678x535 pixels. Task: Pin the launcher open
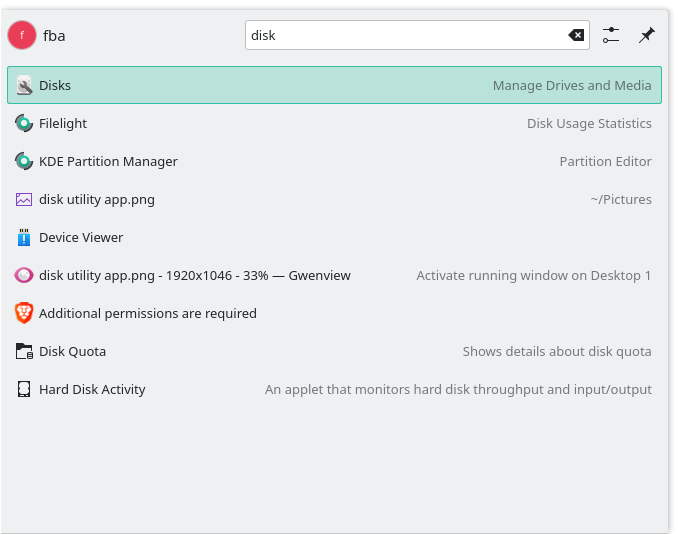647,35
